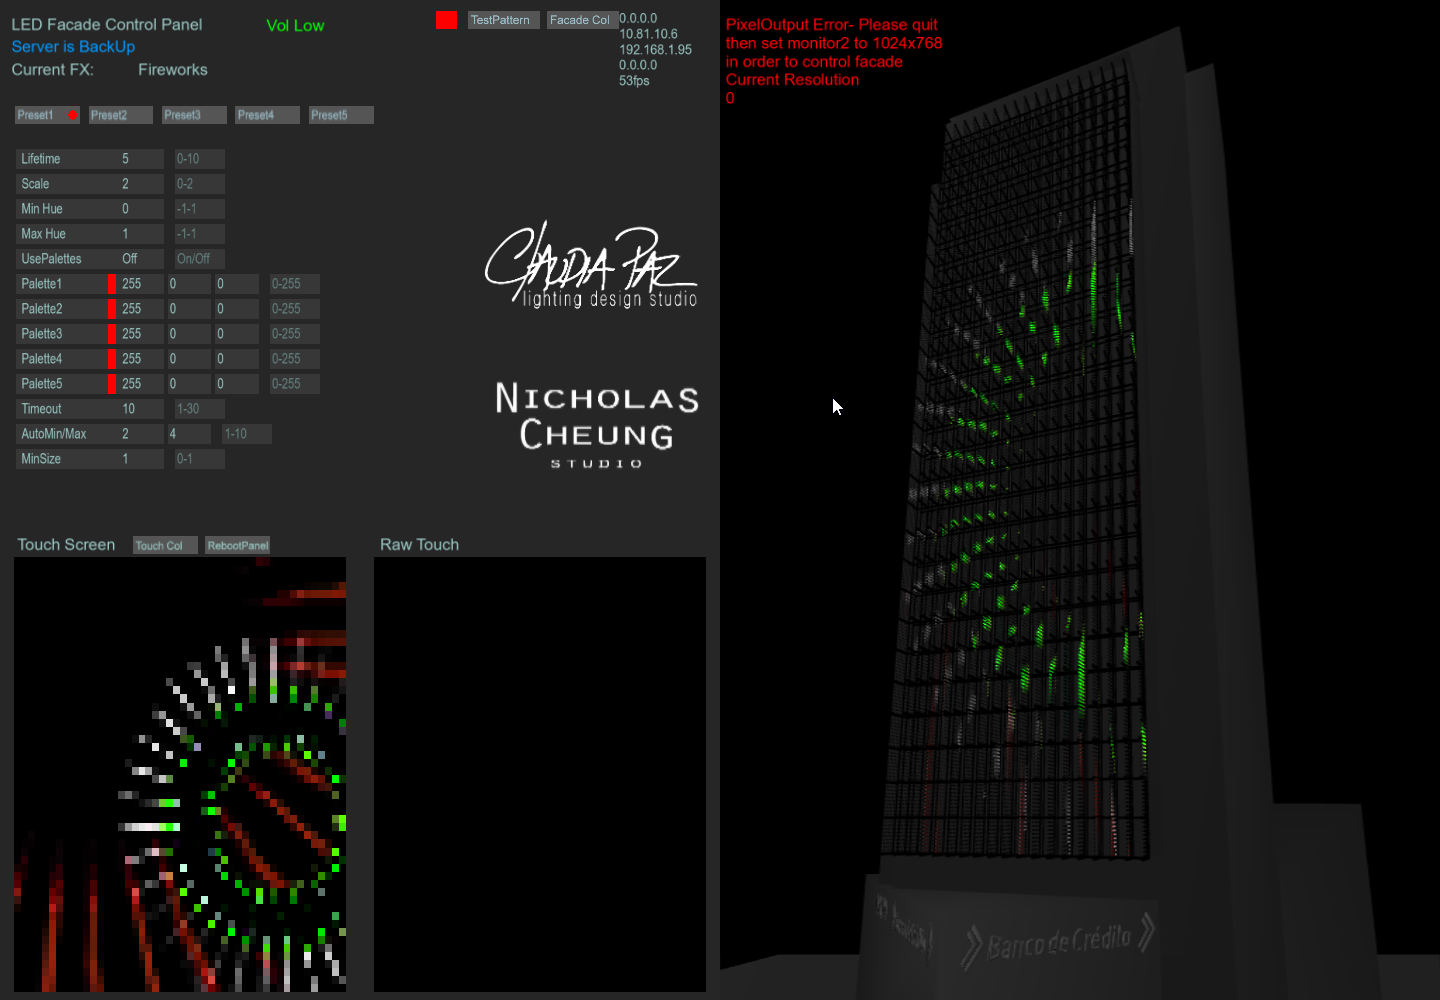Open the Facade Col option

[x=581, y=20]
